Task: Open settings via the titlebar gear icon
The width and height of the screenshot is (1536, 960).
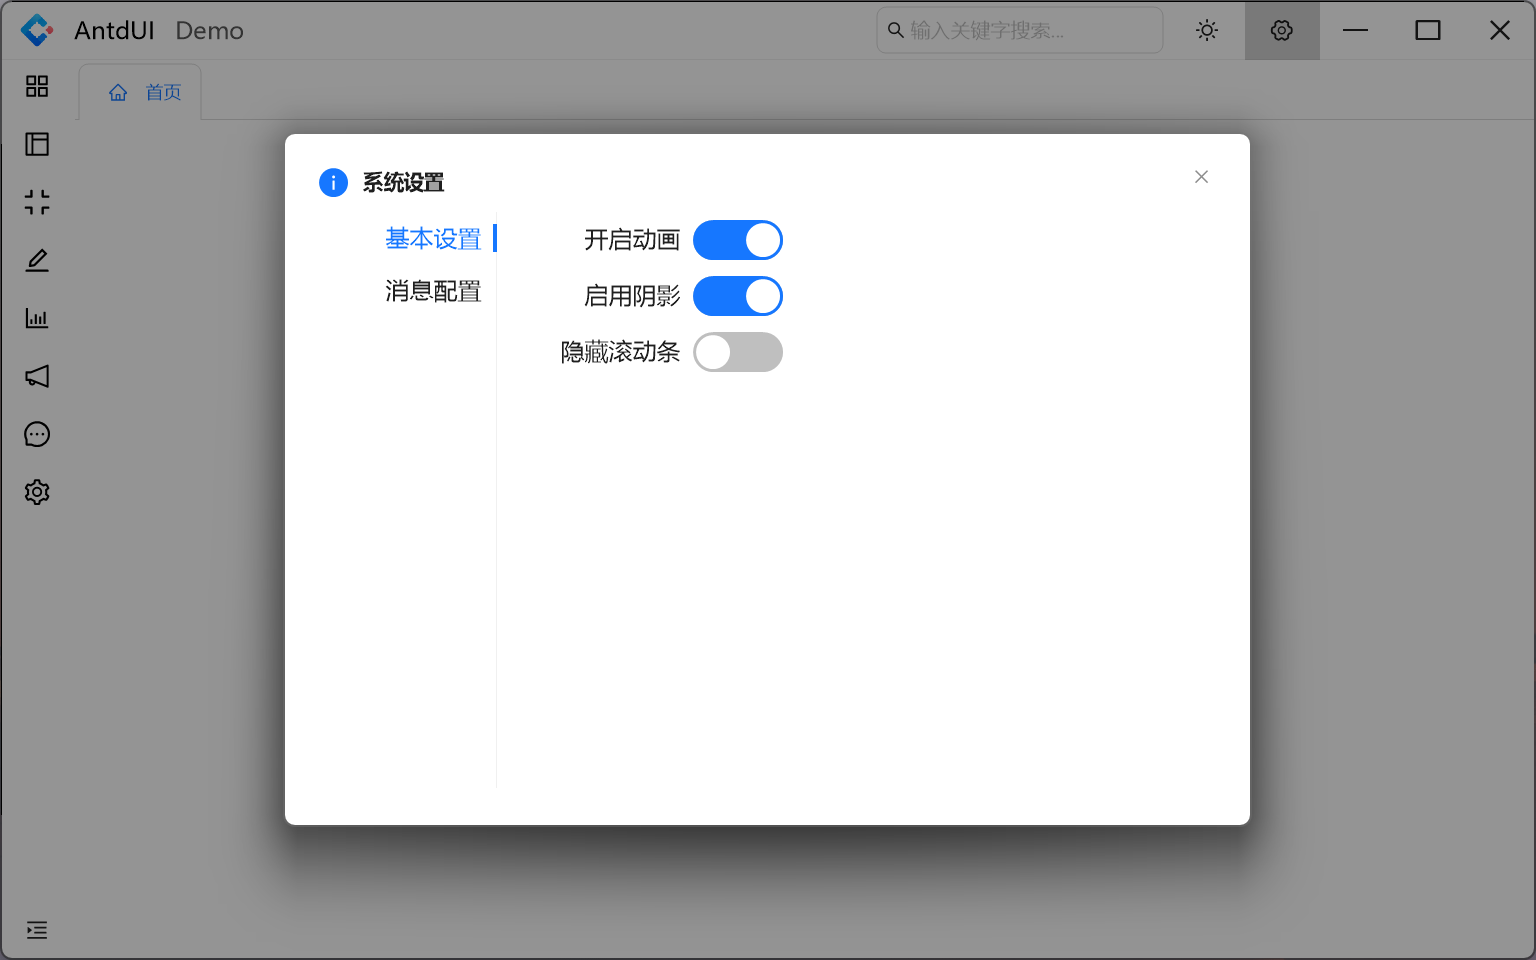Action: pos(1281,30)
